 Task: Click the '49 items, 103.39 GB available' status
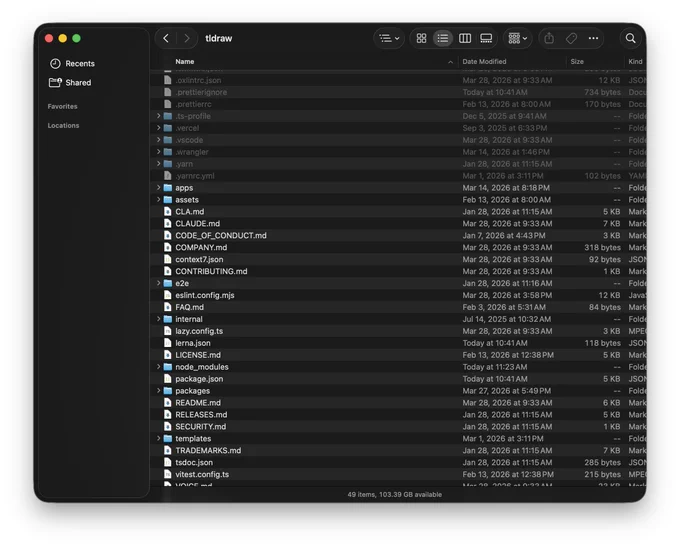395,494
